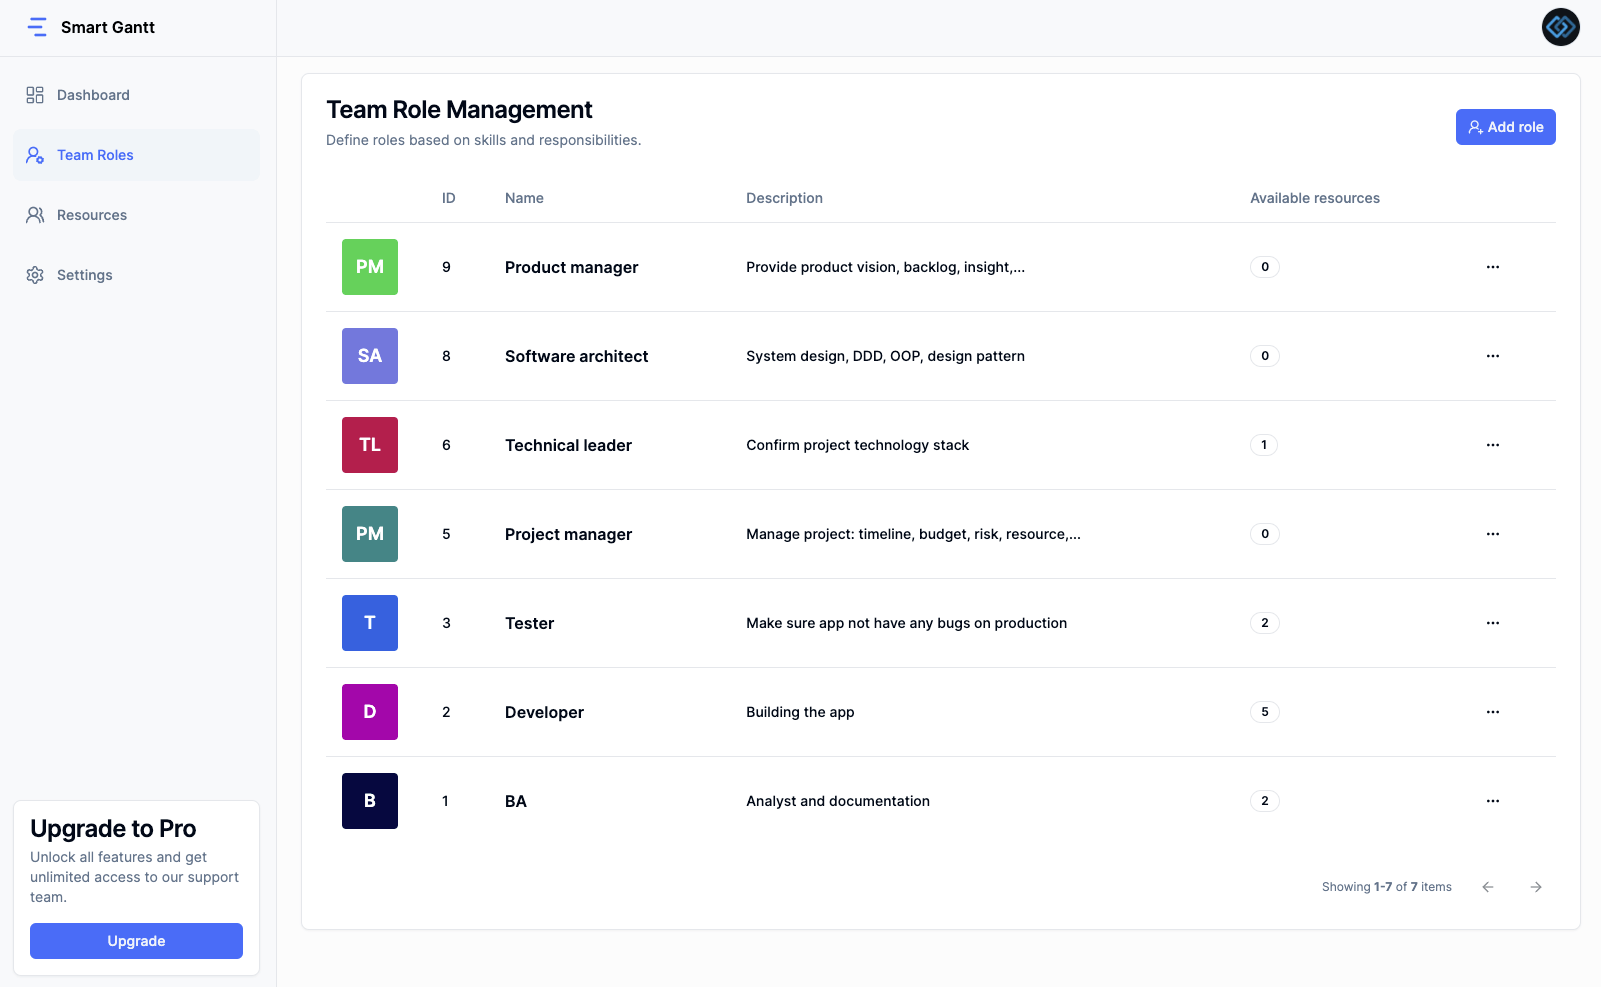Open the more options menu for Project manager

tap(1493, 534)
